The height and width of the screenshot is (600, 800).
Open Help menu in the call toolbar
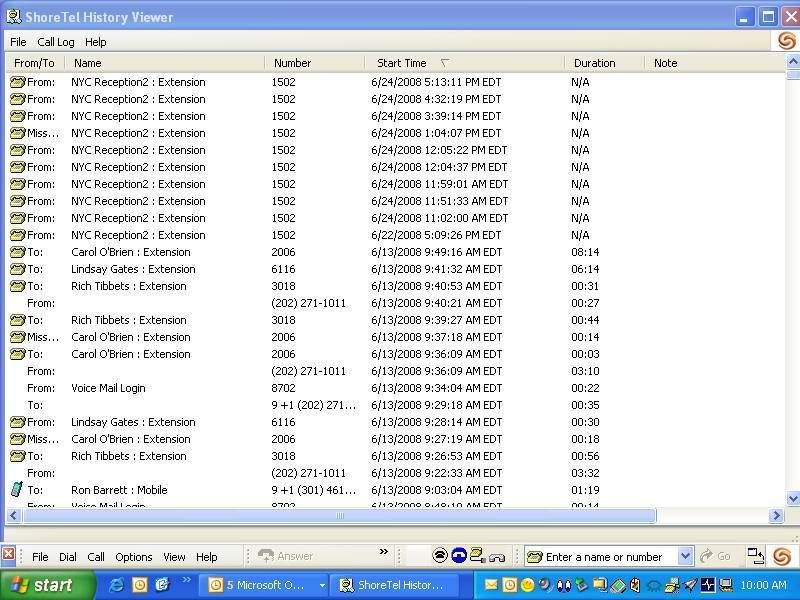click(207, 557)
